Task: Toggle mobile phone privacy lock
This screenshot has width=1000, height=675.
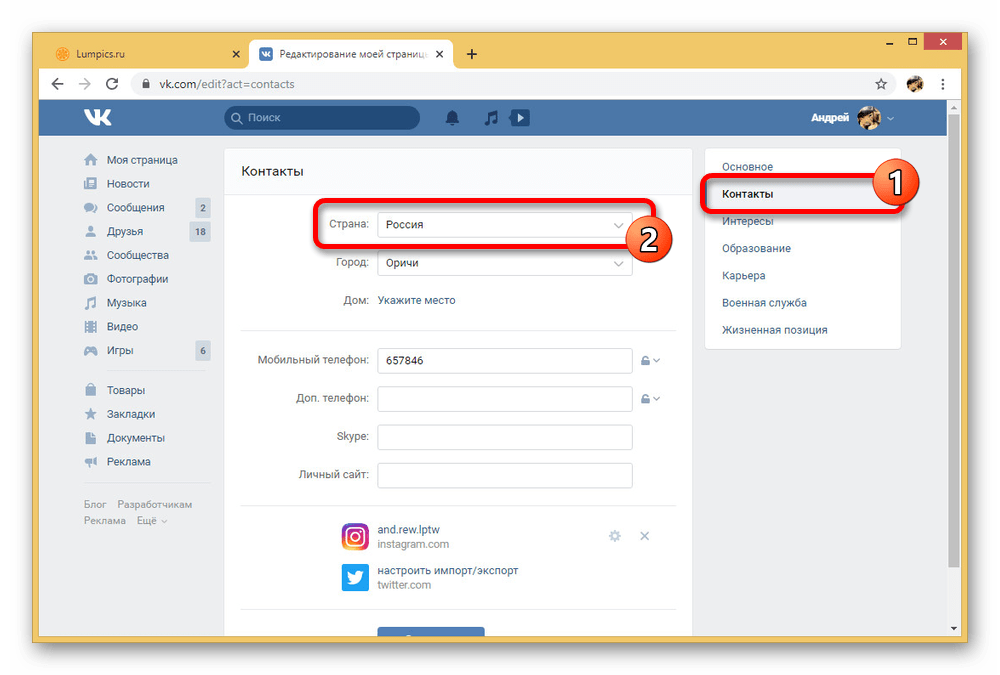Action: click(650, 361)
